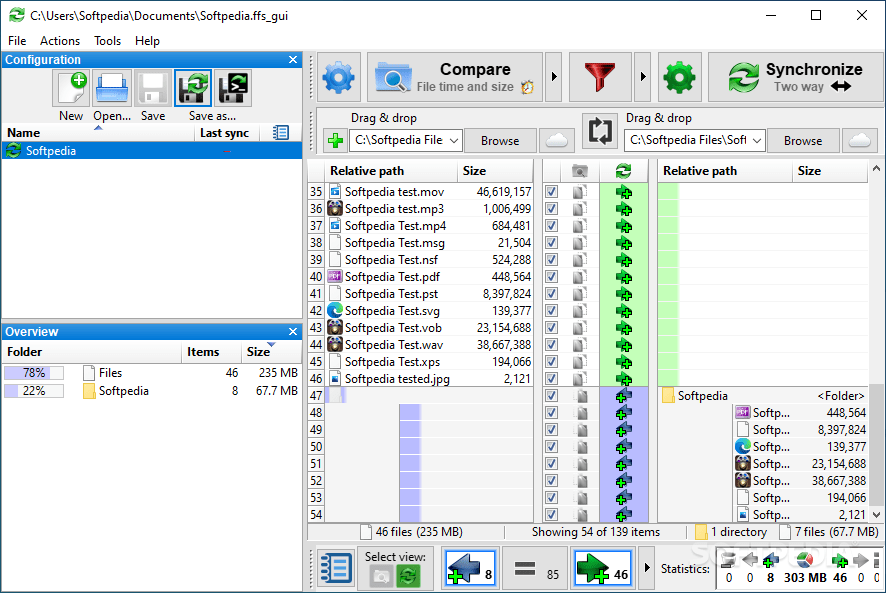The height and width of the screenshot is (593, 886).
Task: Browse for right folder
Action: click(x=803, y=141)
